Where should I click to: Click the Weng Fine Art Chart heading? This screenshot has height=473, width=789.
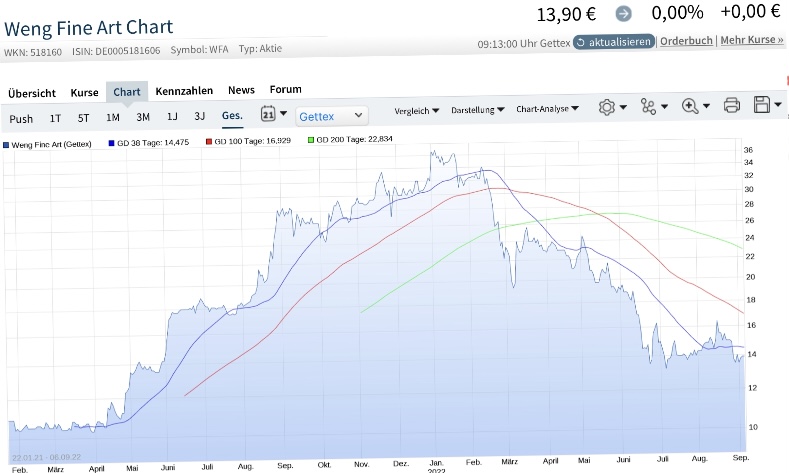[x=89, y=28]
